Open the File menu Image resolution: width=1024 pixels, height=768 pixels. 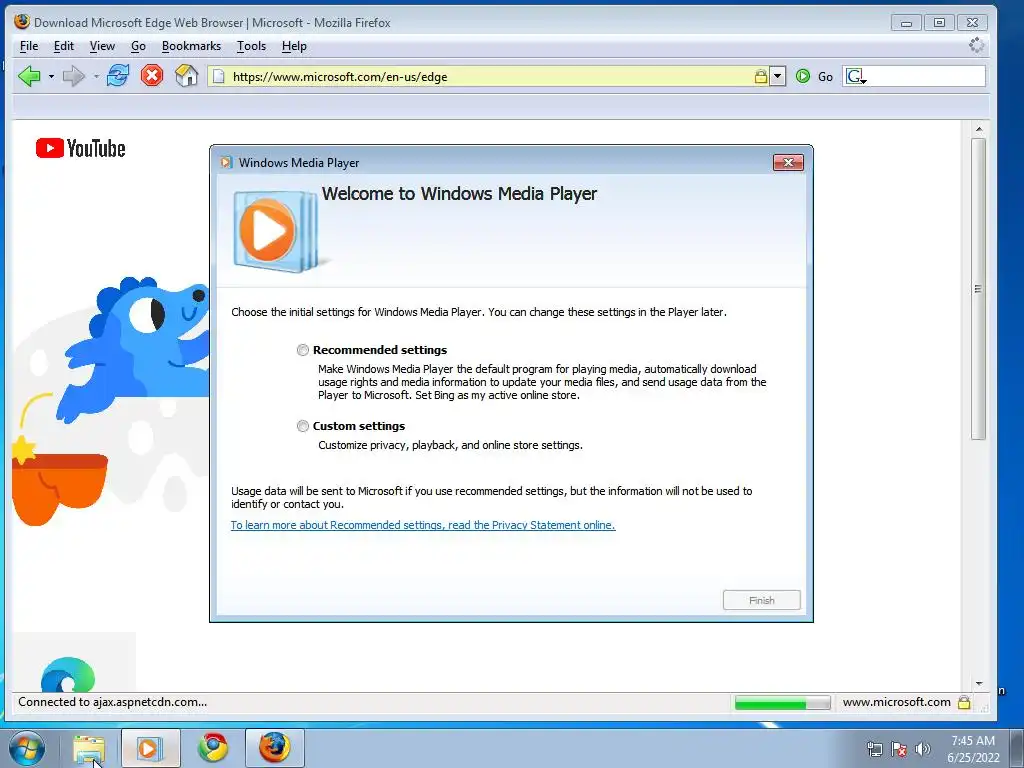pyautogui.click(x=29, y=46)
